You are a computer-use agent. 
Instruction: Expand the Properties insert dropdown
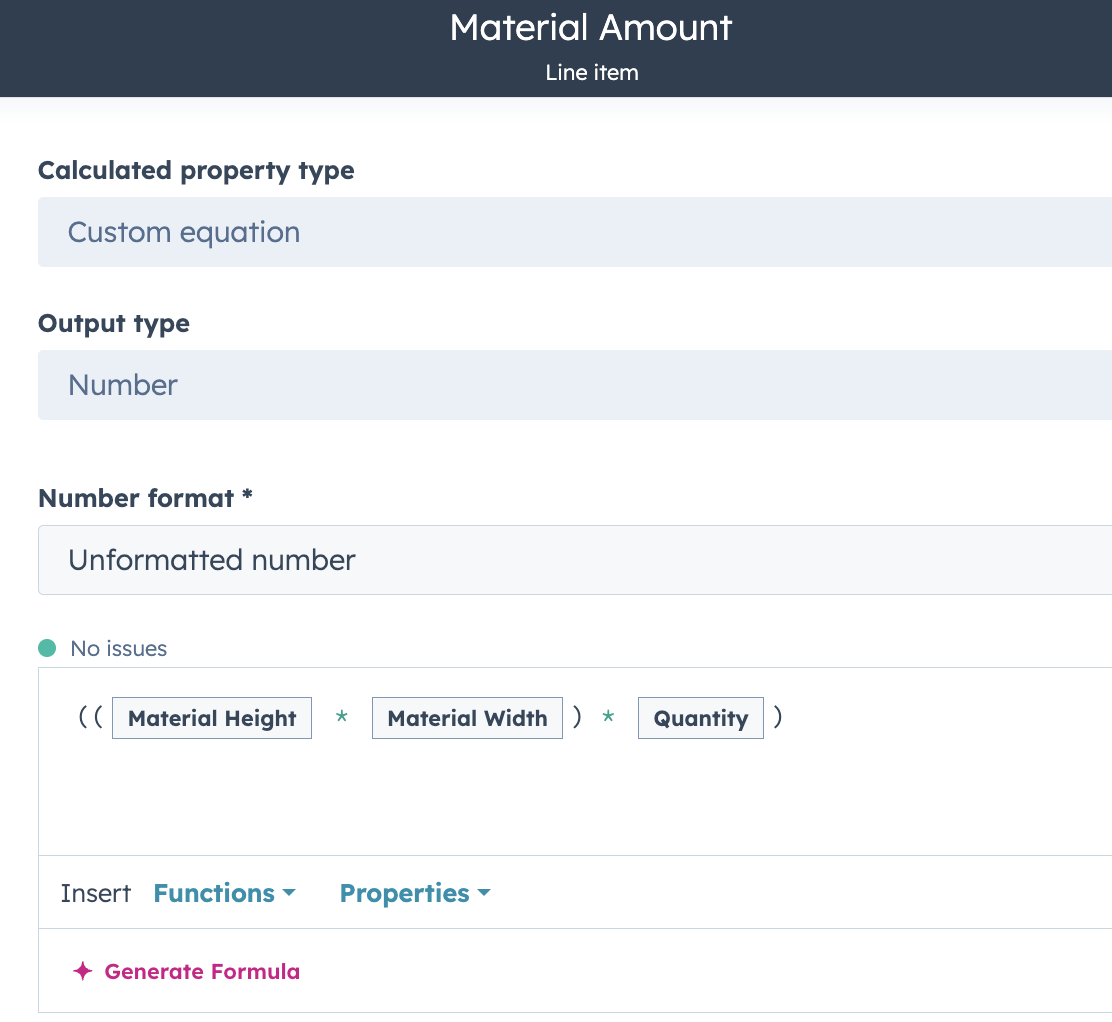pos(415,893)
